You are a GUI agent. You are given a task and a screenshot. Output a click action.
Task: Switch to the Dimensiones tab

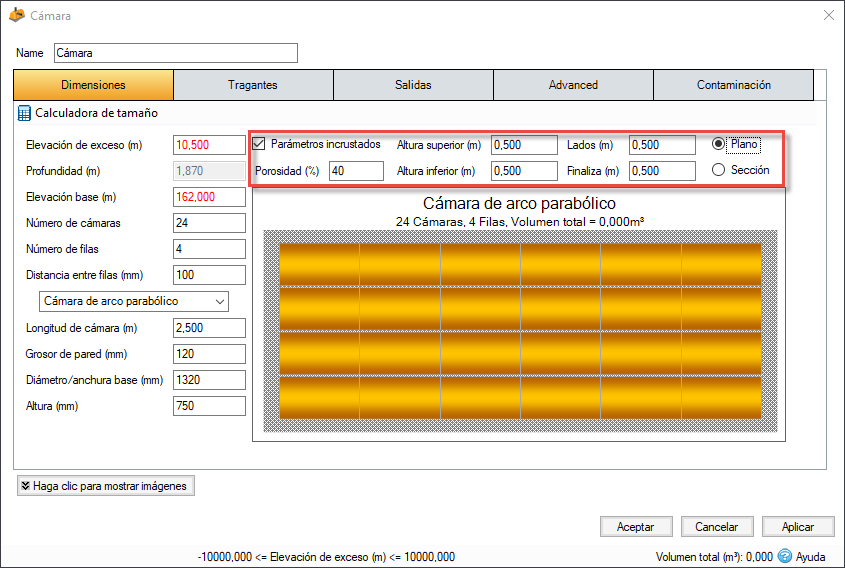(93, 85)
